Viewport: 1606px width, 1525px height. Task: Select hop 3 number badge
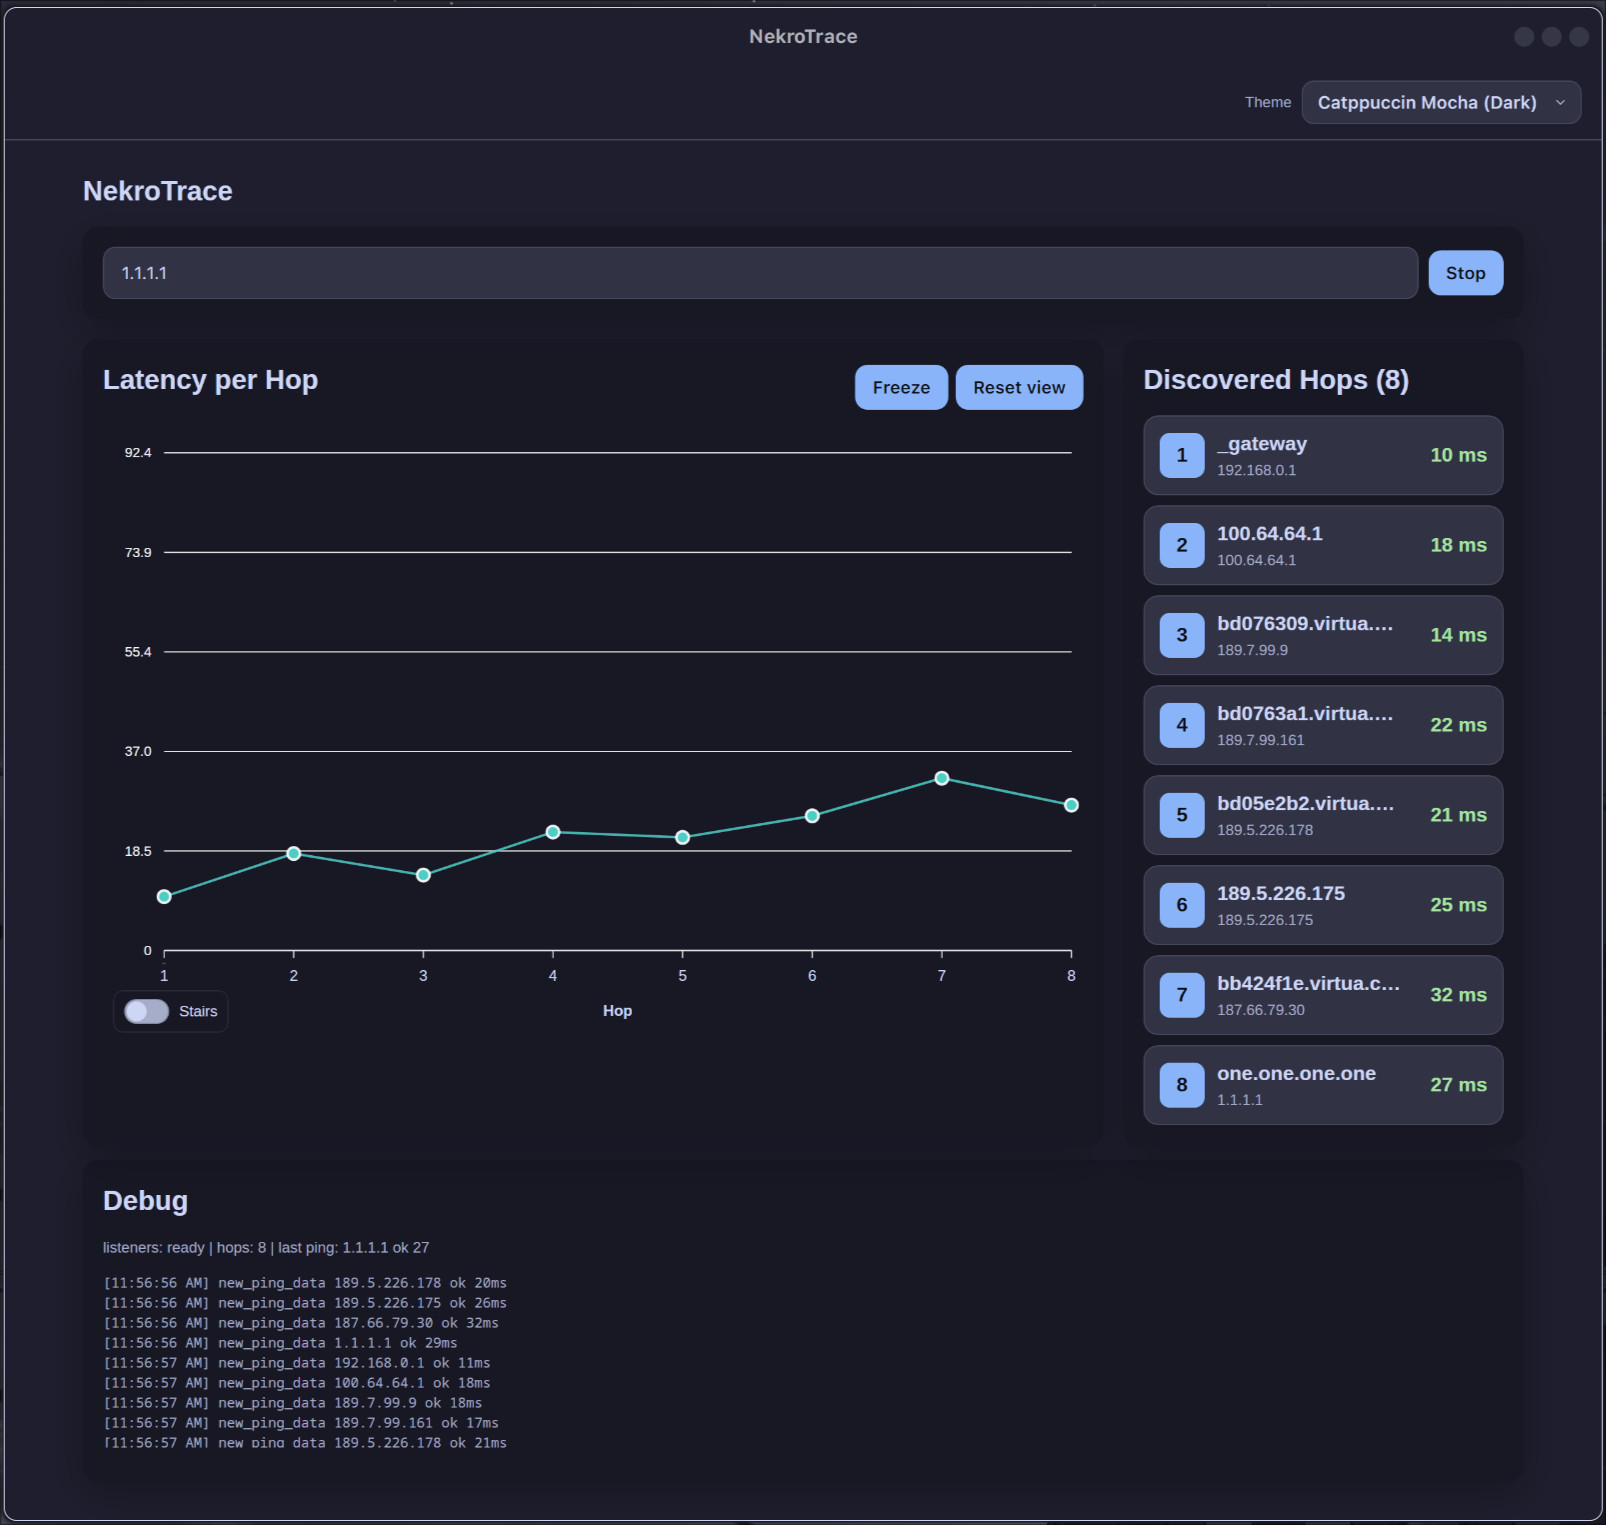pos(1182,635)
